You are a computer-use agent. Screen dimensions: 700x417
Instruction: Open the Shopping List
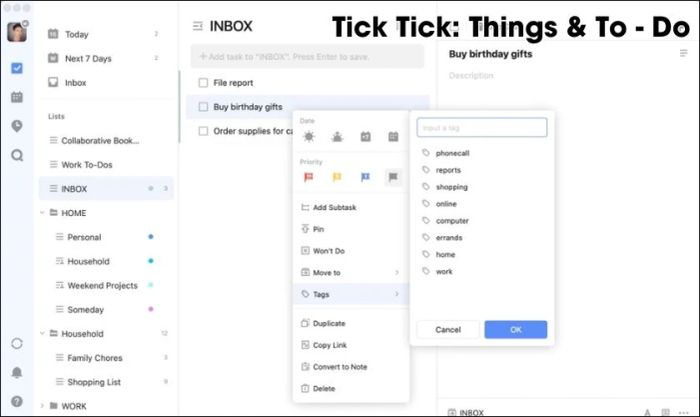pos(106,382)
